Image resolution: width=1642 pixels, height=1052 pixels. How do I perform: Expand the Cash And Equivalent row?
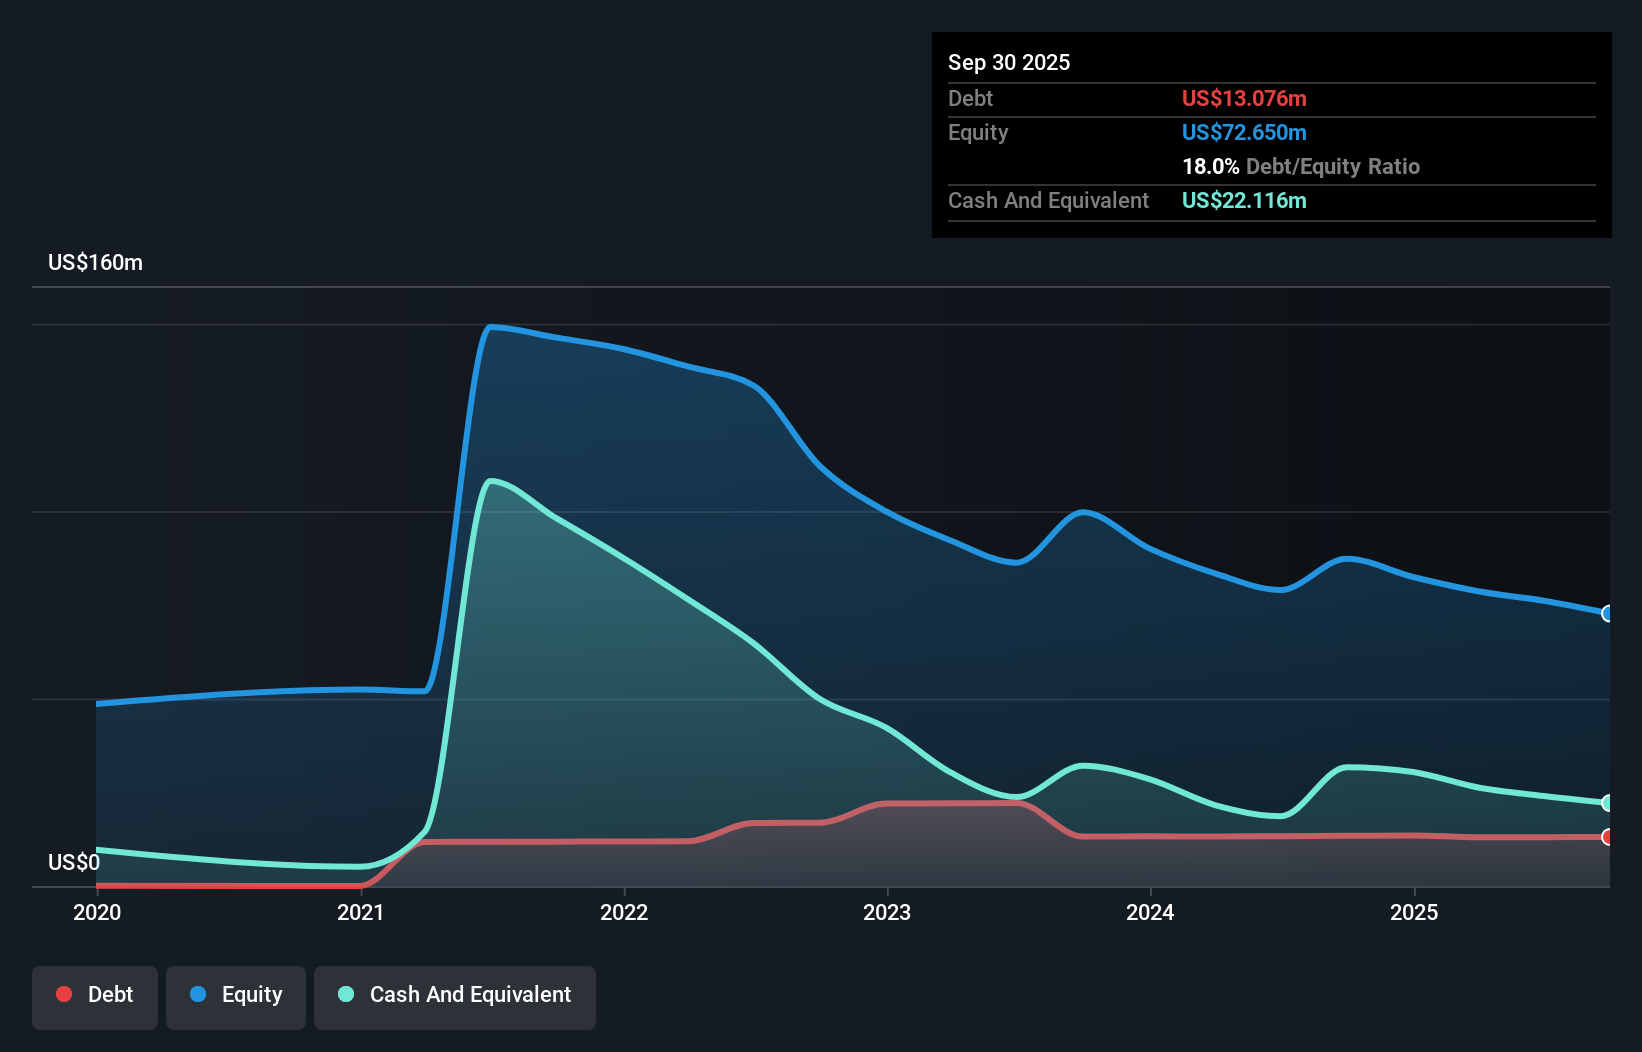[x=1048, y=200]
